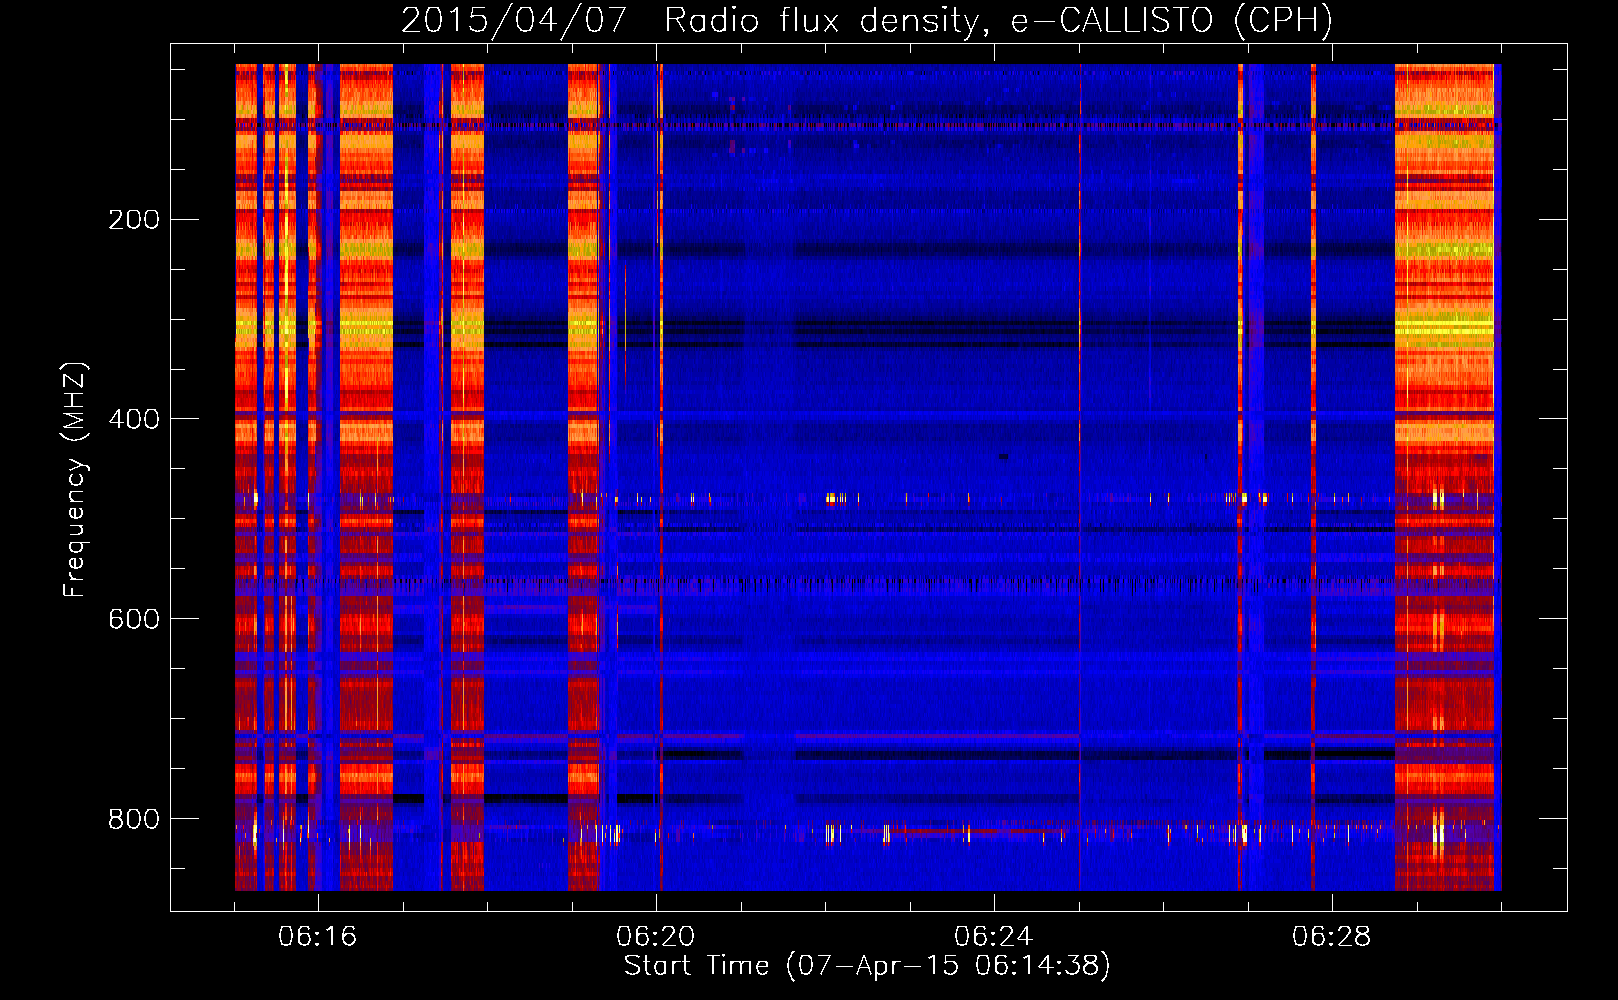Click the plot title '2015/04/07 Radio flux density, e-CALLISTO (CPH)'
This screenshot has width=1618, height=1000.
[x=867, y=21]
